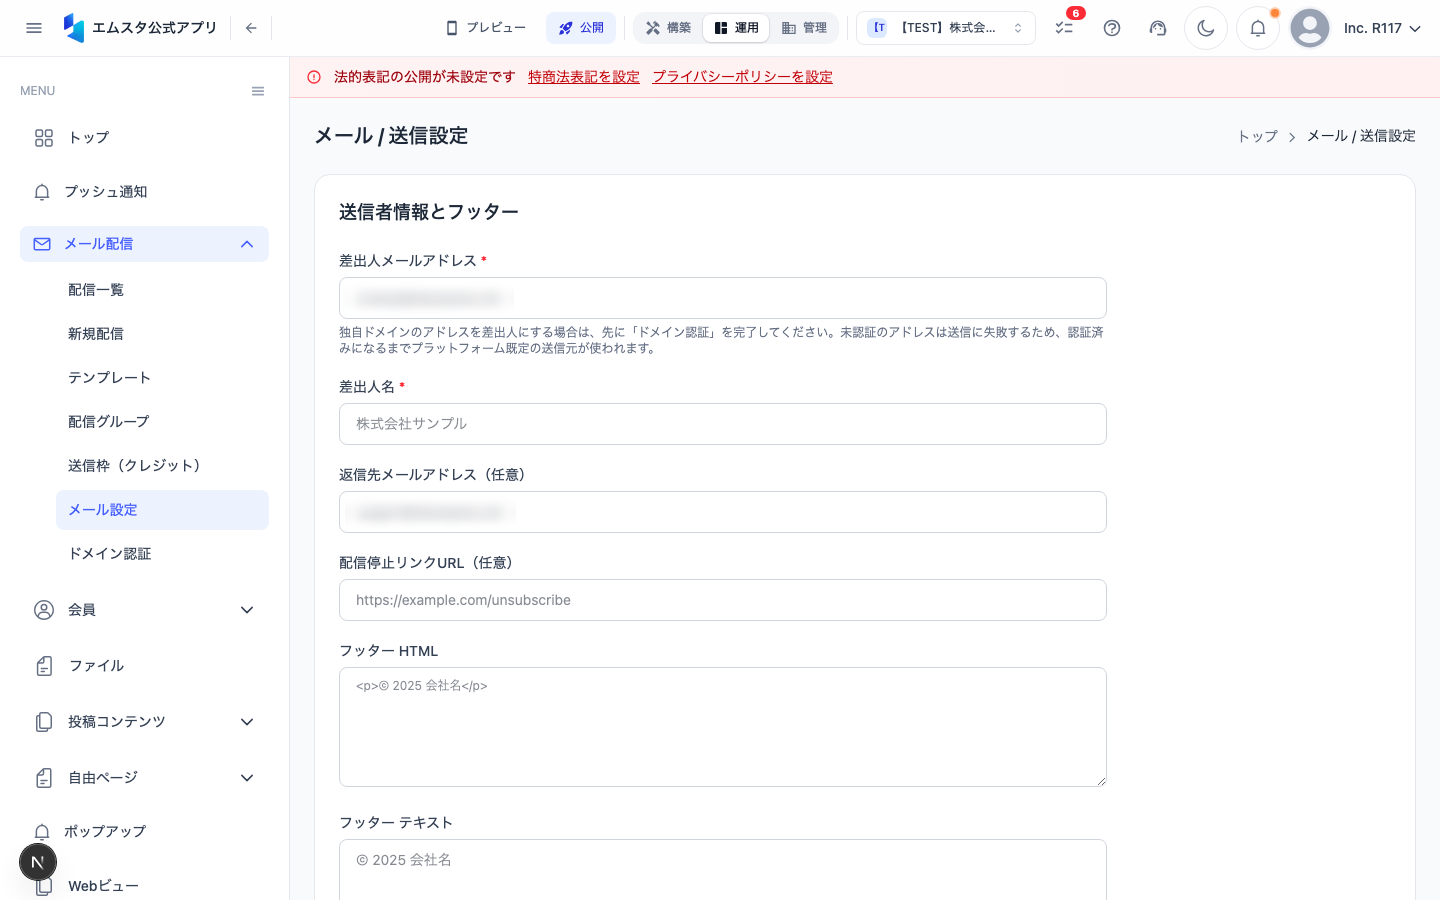Open 特商法表記を設定 link
Viewport: 1440px width, 900px height.
coord(584,77)
